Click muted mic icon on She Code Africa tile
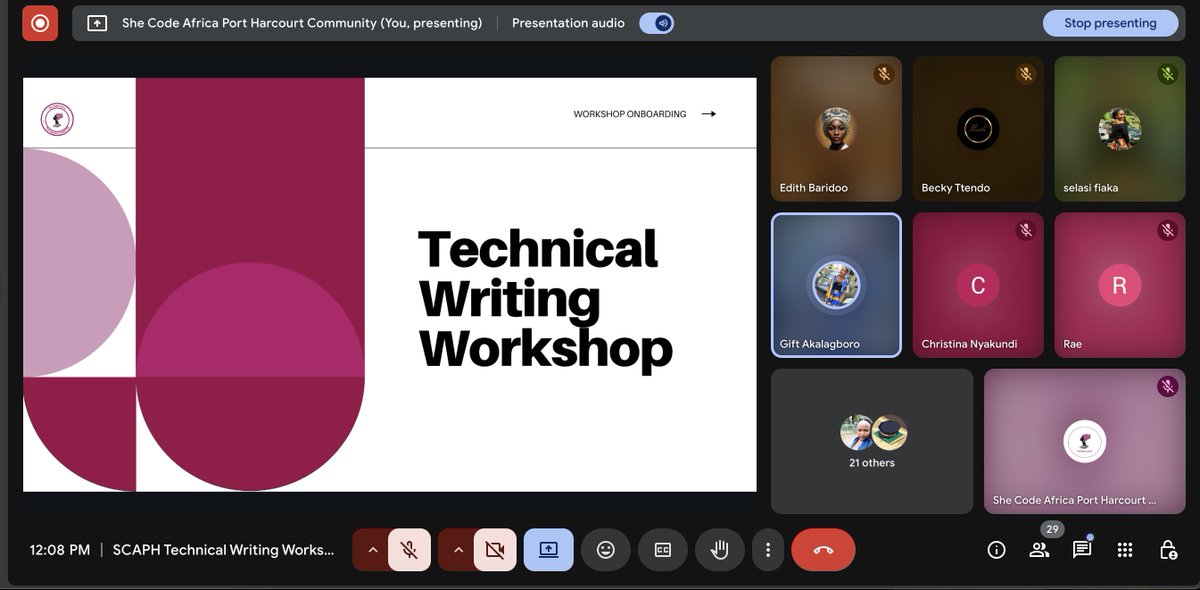Screen dimensions: 1200x590 (x=1167, y=386)
